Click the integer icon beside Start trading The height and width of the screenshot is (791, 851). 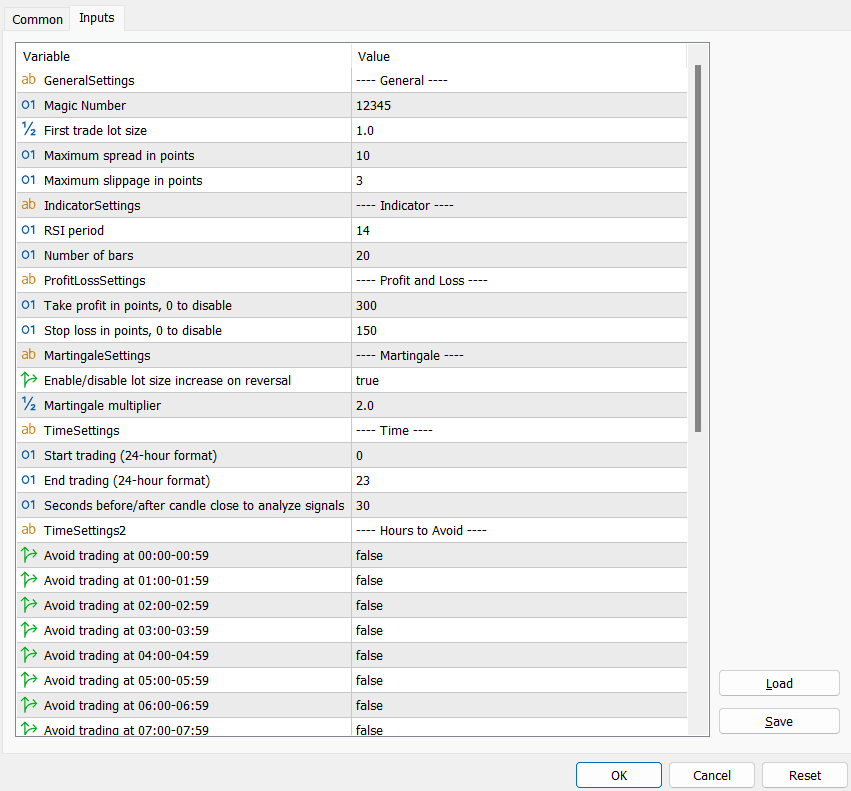29,454
